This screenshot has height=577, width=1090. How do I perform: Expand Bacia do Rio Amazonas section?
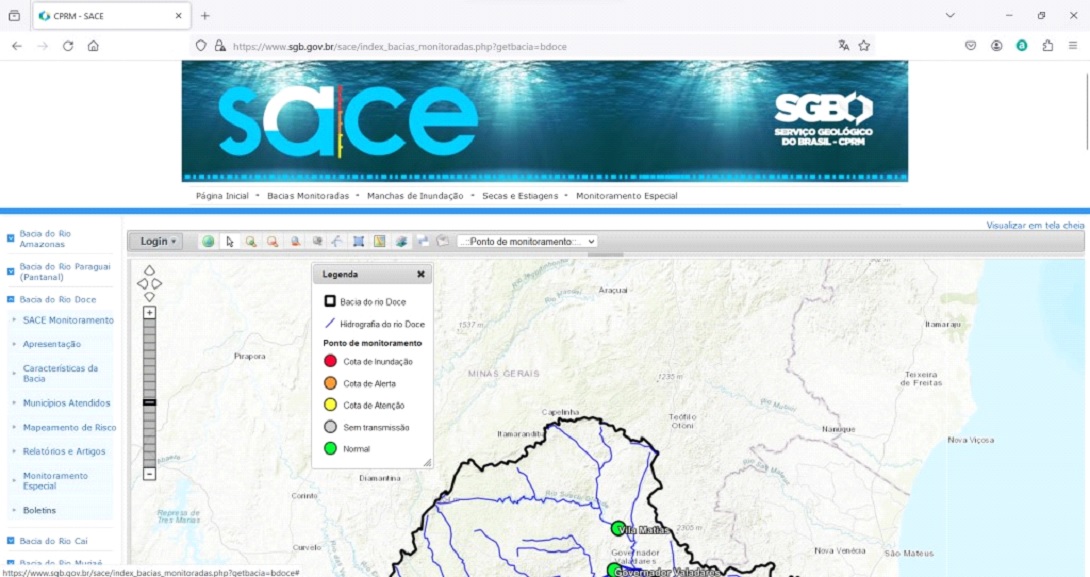coord(11,238)
